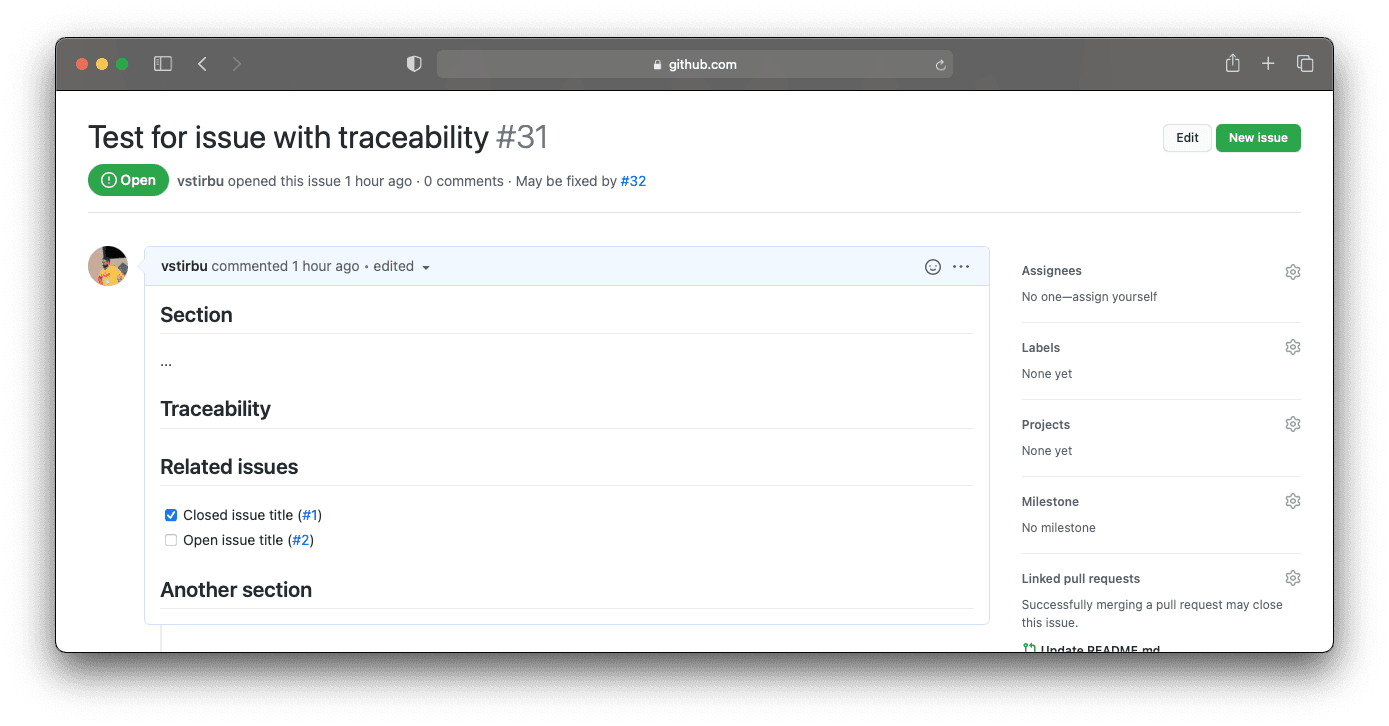Follow the #2 open issue link
This screenshot has width=1389, height=726.
pos(301,539)
